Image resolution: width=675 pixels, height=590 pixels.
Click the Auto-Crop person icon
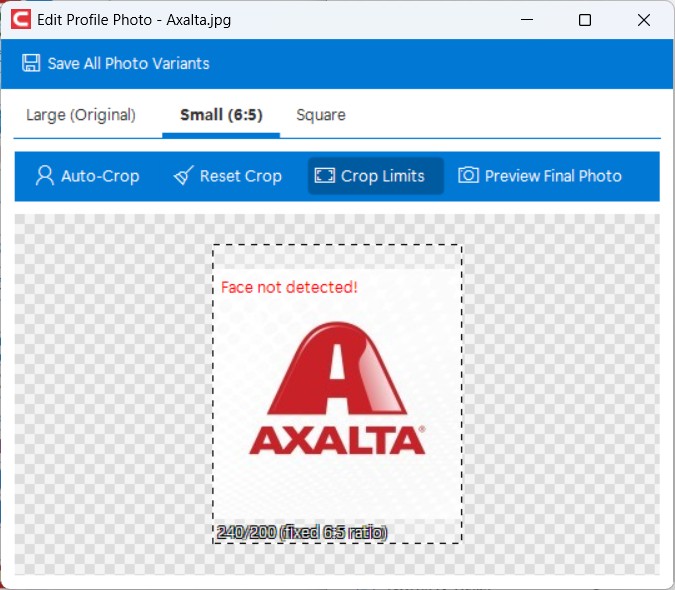pos(45,176)
